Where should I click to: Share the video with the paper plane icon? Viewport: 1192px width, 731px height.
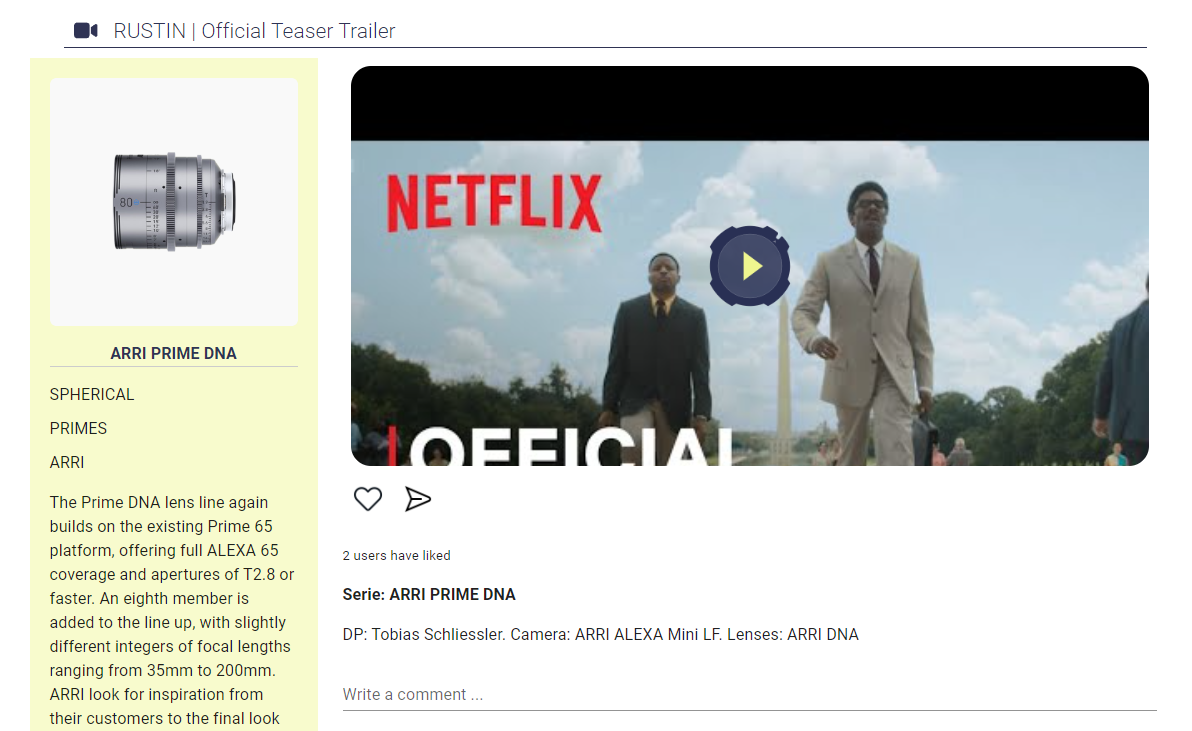[417, 498]
